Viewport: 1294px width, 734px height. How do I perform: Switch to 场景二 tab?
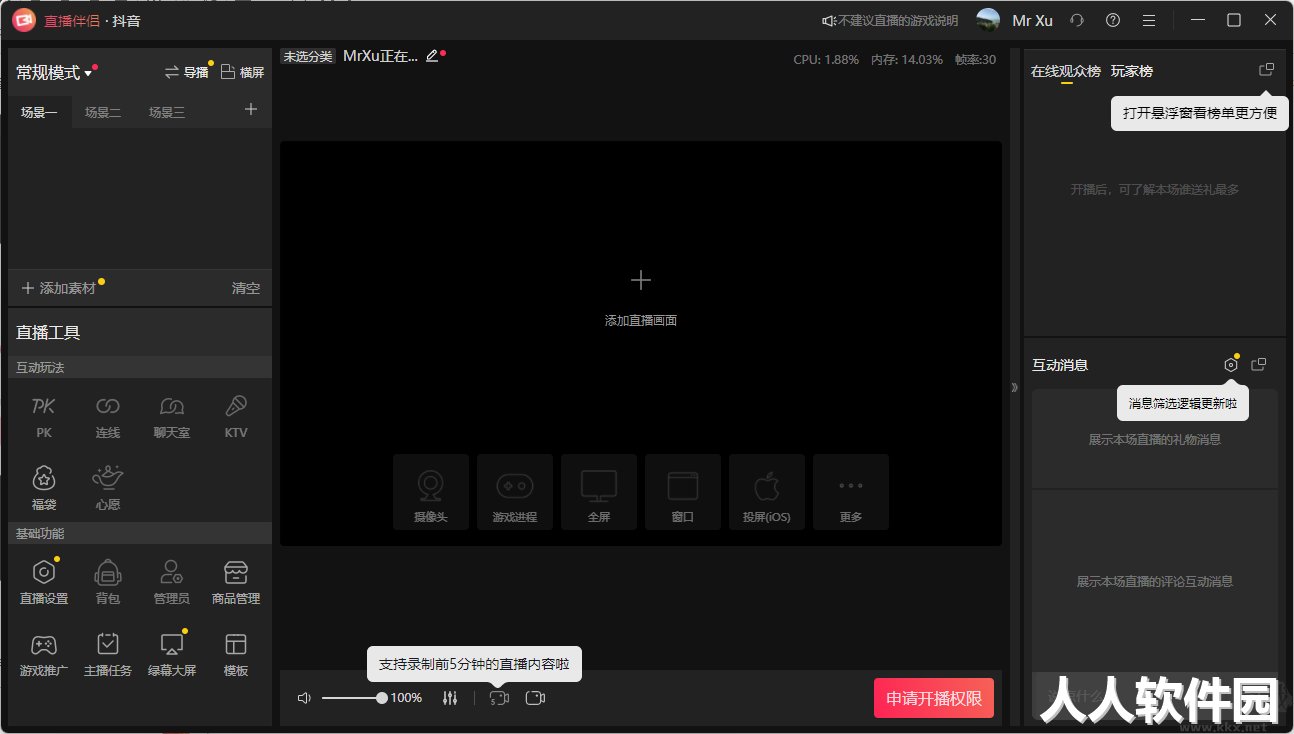(x=103, y=112)
